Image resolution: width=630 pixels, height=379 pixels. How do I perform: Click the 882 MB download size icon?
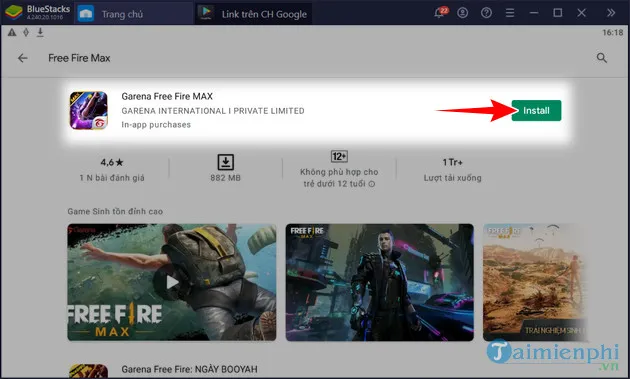225,162
